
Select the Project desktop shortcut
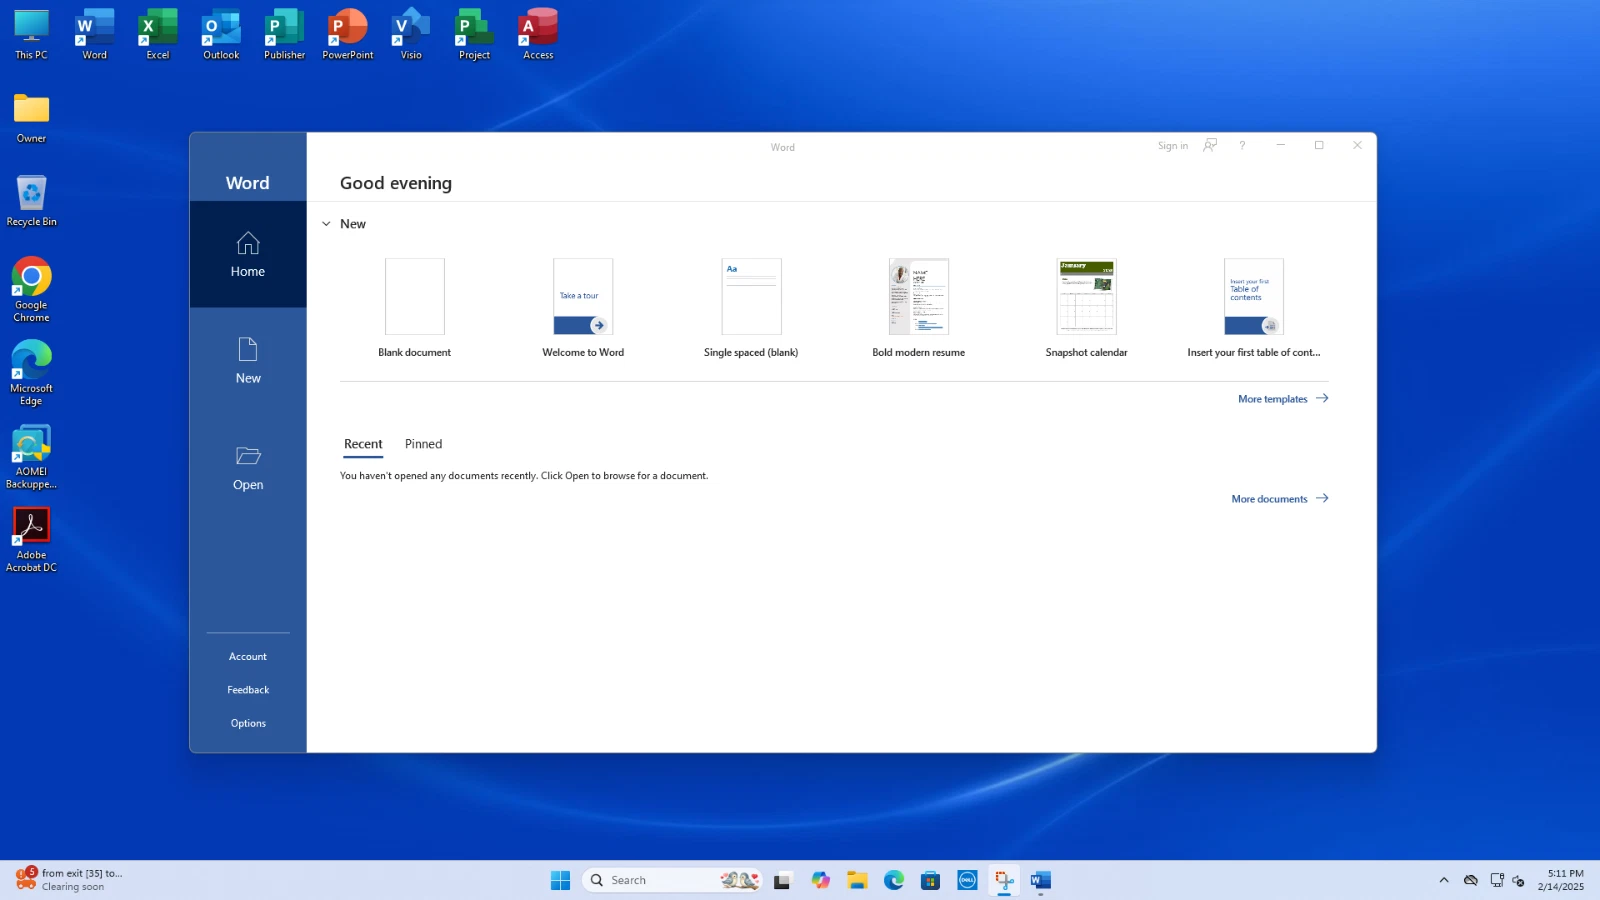pos(474,35)
